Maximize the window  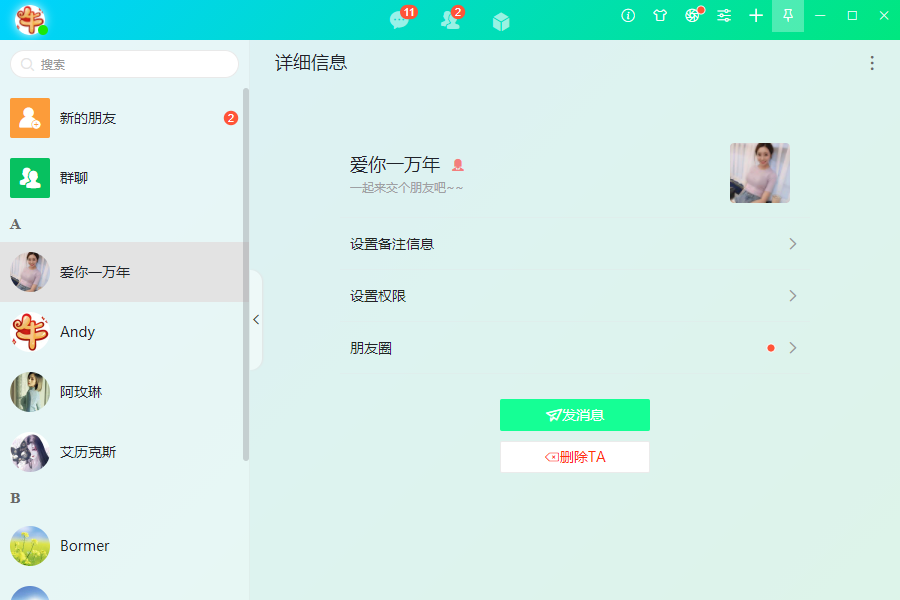click(x=852, y=16)
